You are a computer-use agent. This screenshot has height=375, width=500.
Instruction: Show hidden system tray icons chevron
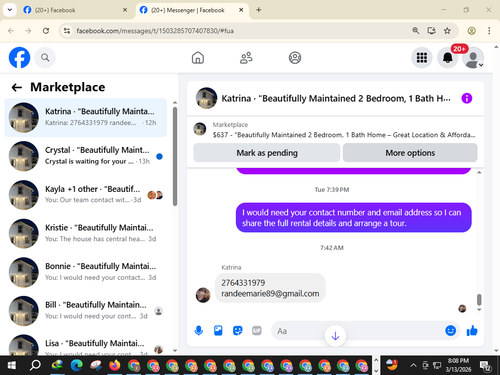point(413,365)
